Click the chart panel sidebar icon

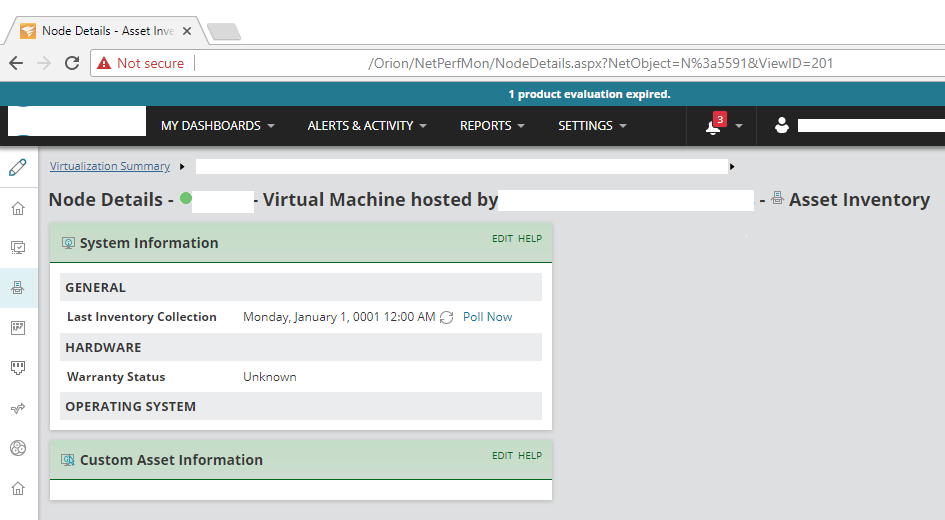pyautogui.click(x=18, y=328)
